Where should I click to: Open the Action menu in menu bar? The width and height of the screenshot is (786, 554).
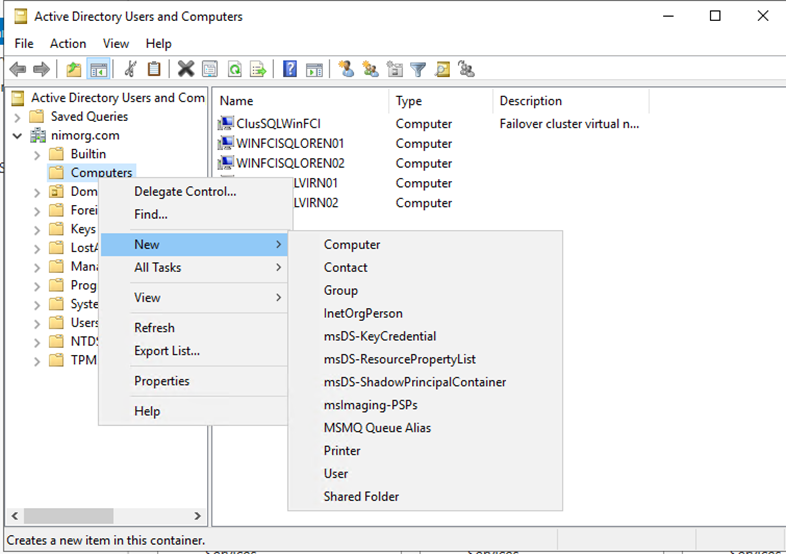(68, 44)
